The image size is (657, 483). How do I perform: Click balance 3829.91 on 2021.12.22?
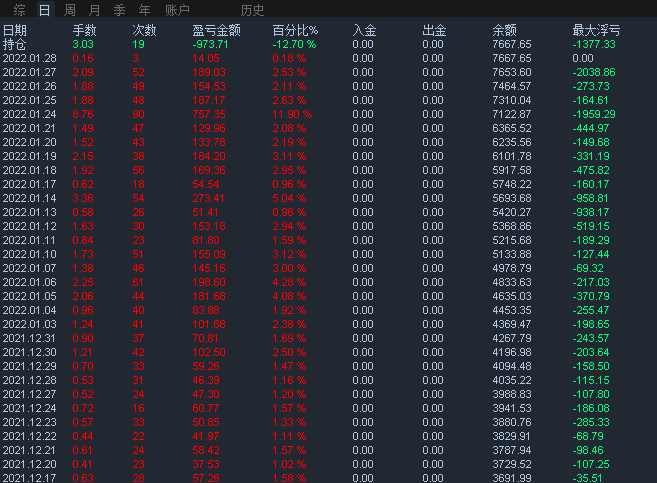tap(512, 436)
